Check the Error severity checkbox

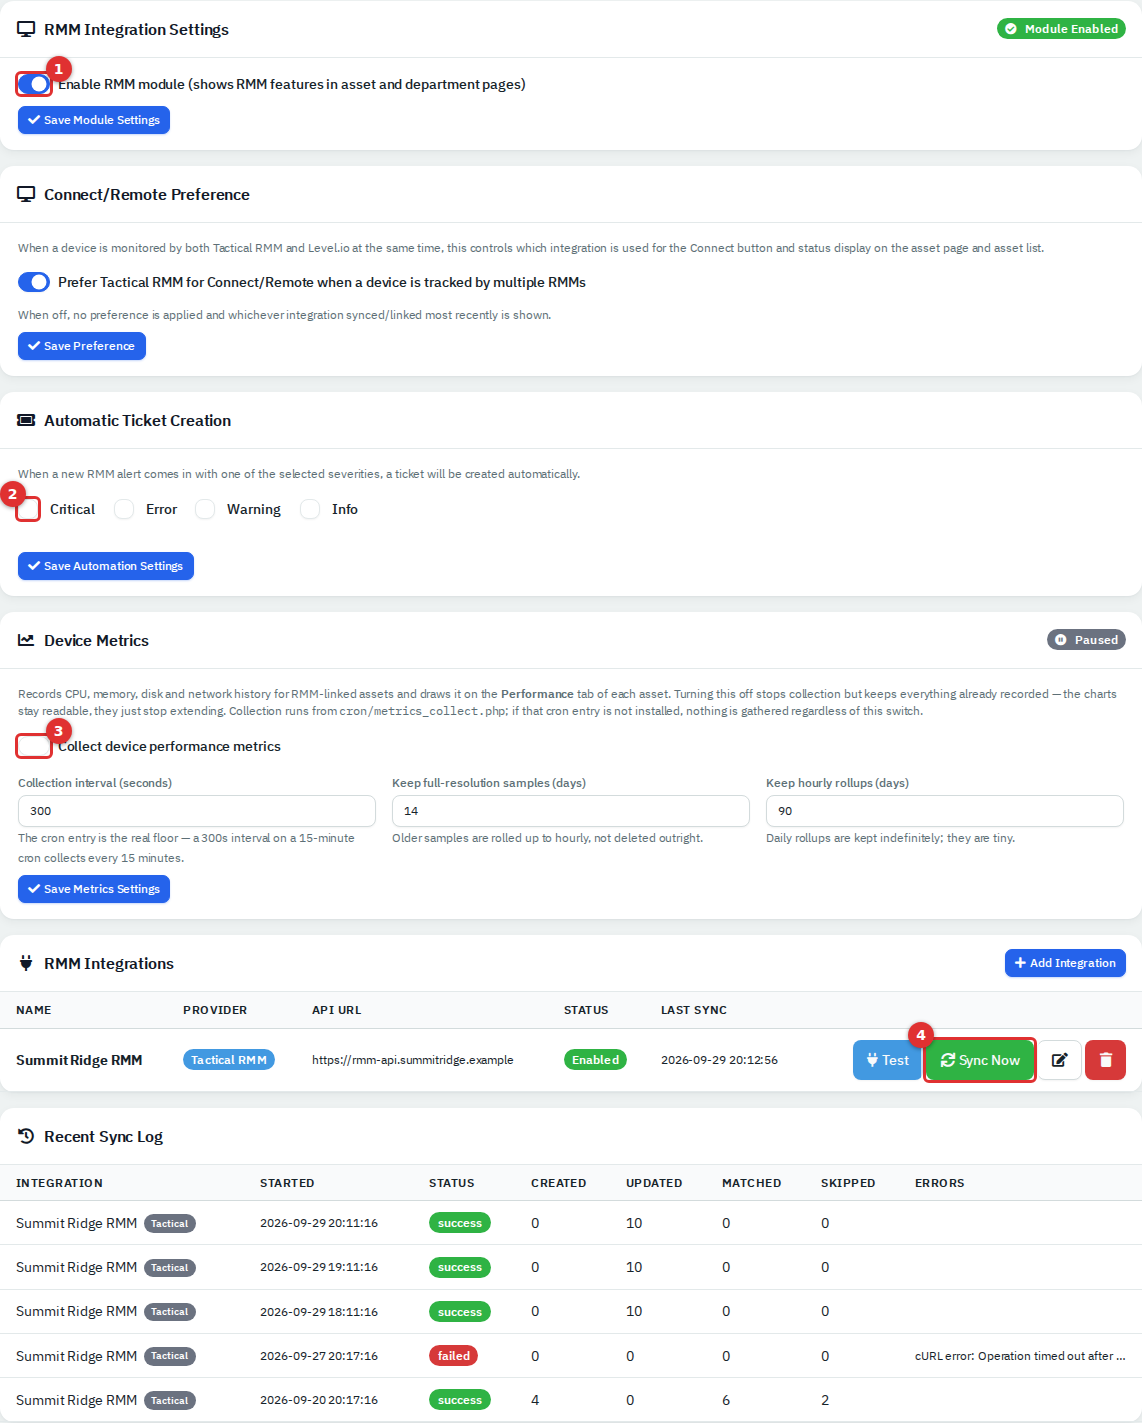tap(124, 509)
